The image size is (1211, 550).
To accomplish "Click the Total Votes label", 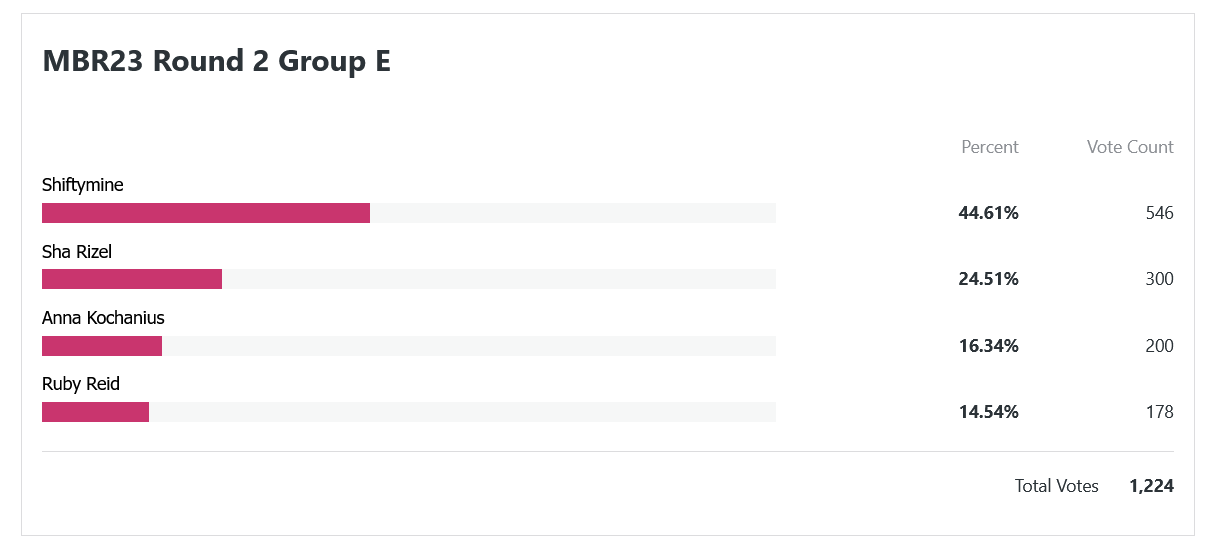I will point(1057,486).
